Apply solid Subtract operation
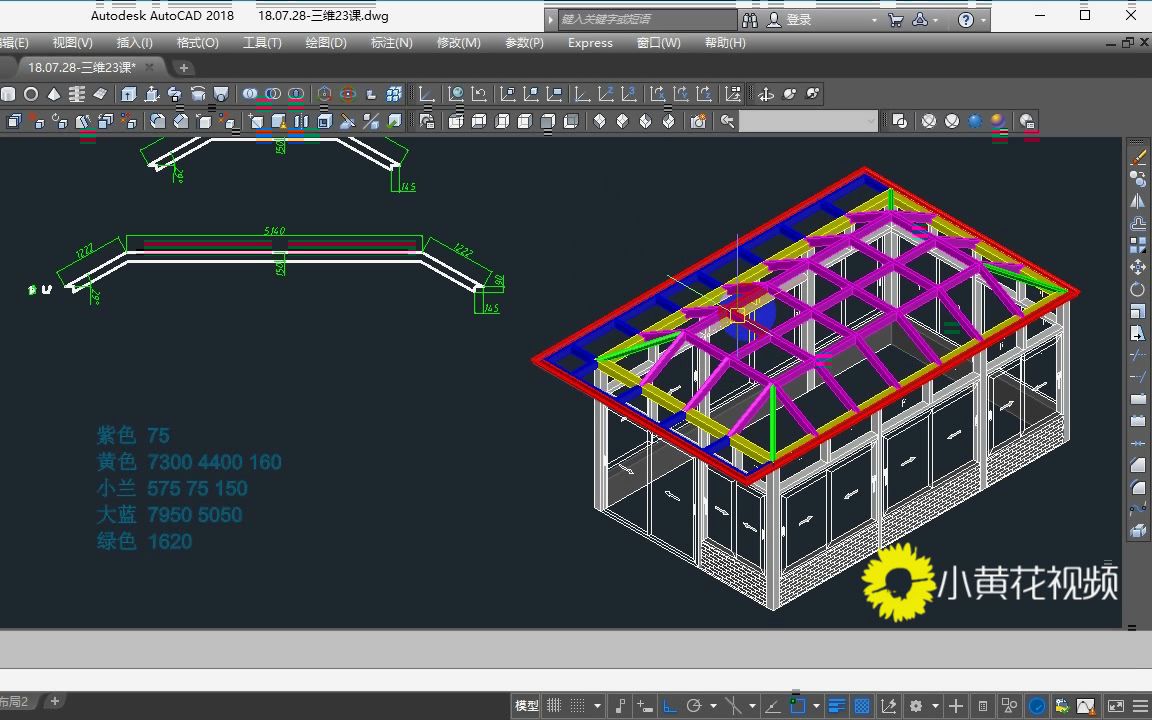This screenshot has height=720, width=1152. tap(273, 94)
